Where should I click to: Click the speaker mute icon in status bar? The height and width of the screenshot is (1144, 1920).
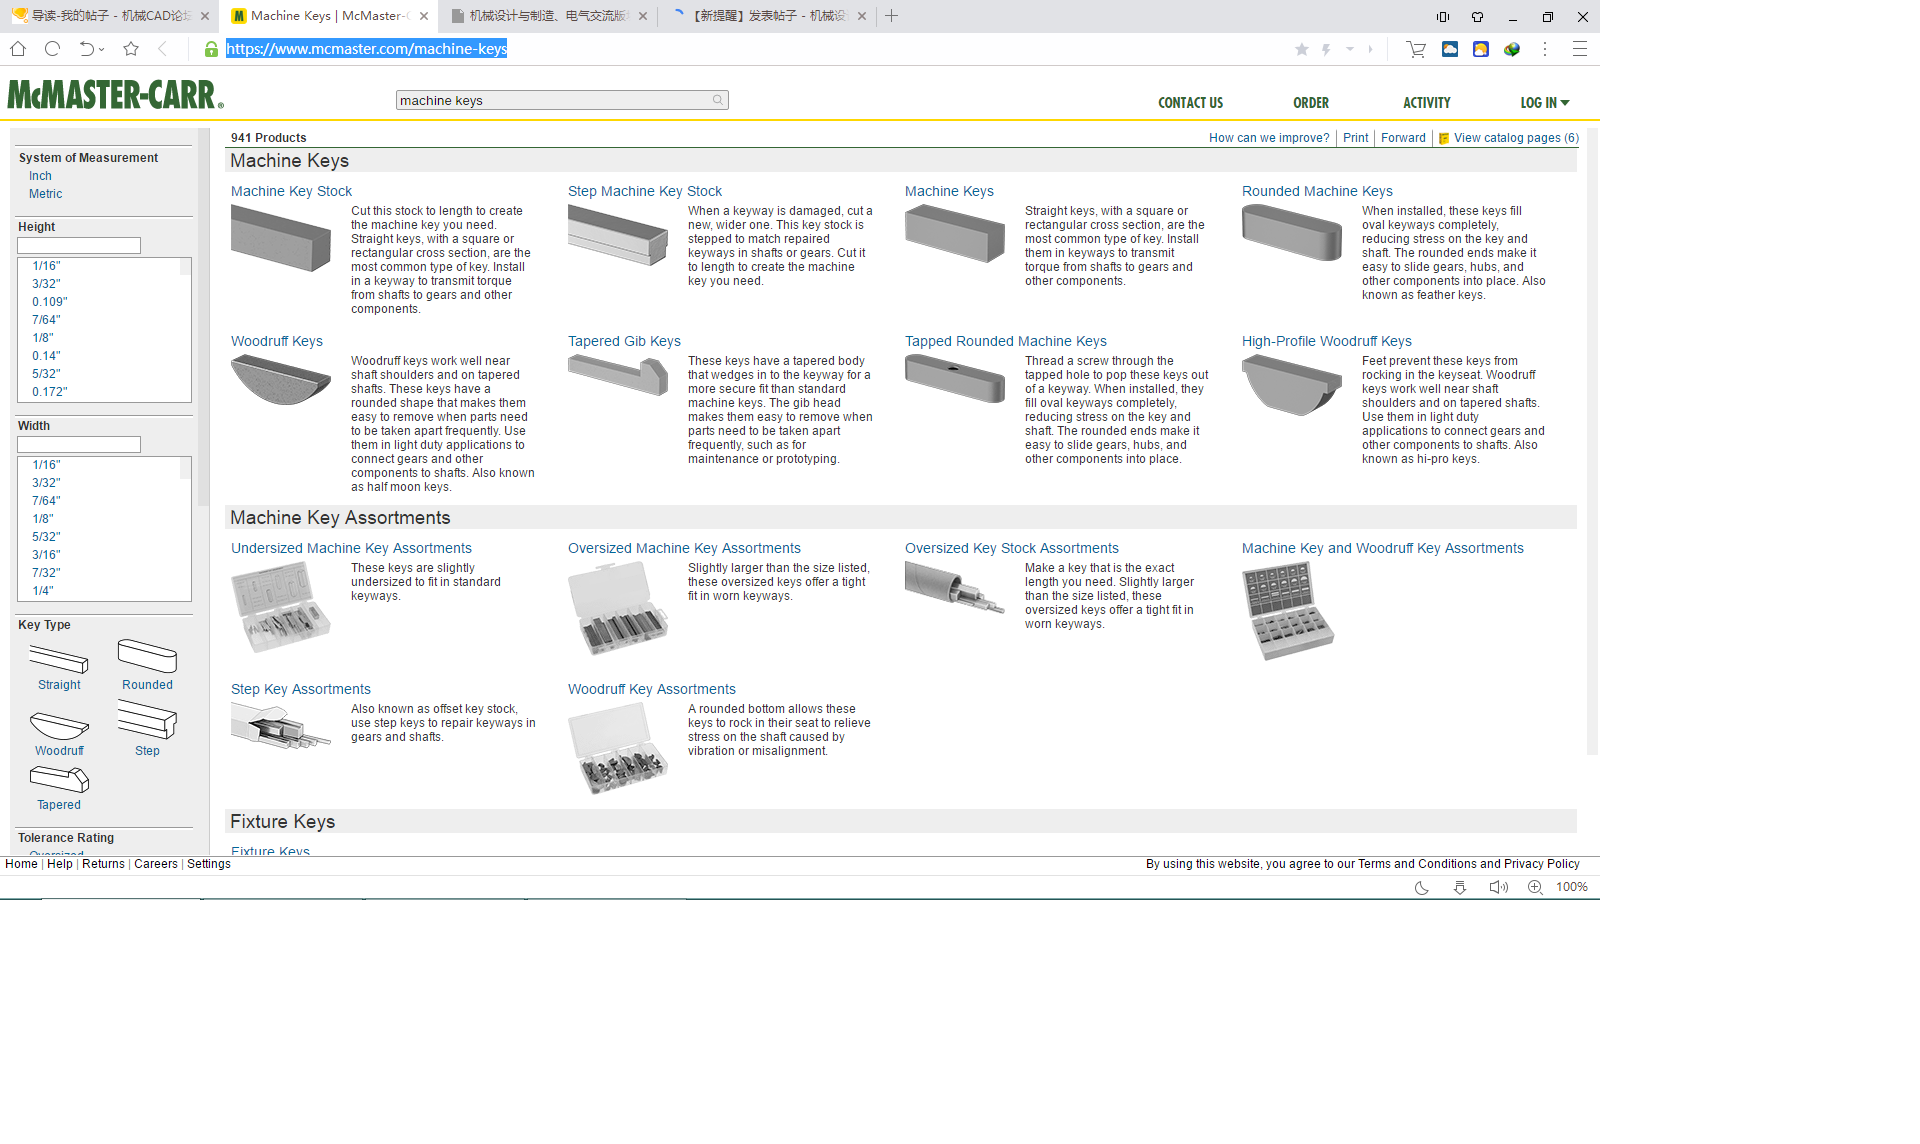point(1498,887)
